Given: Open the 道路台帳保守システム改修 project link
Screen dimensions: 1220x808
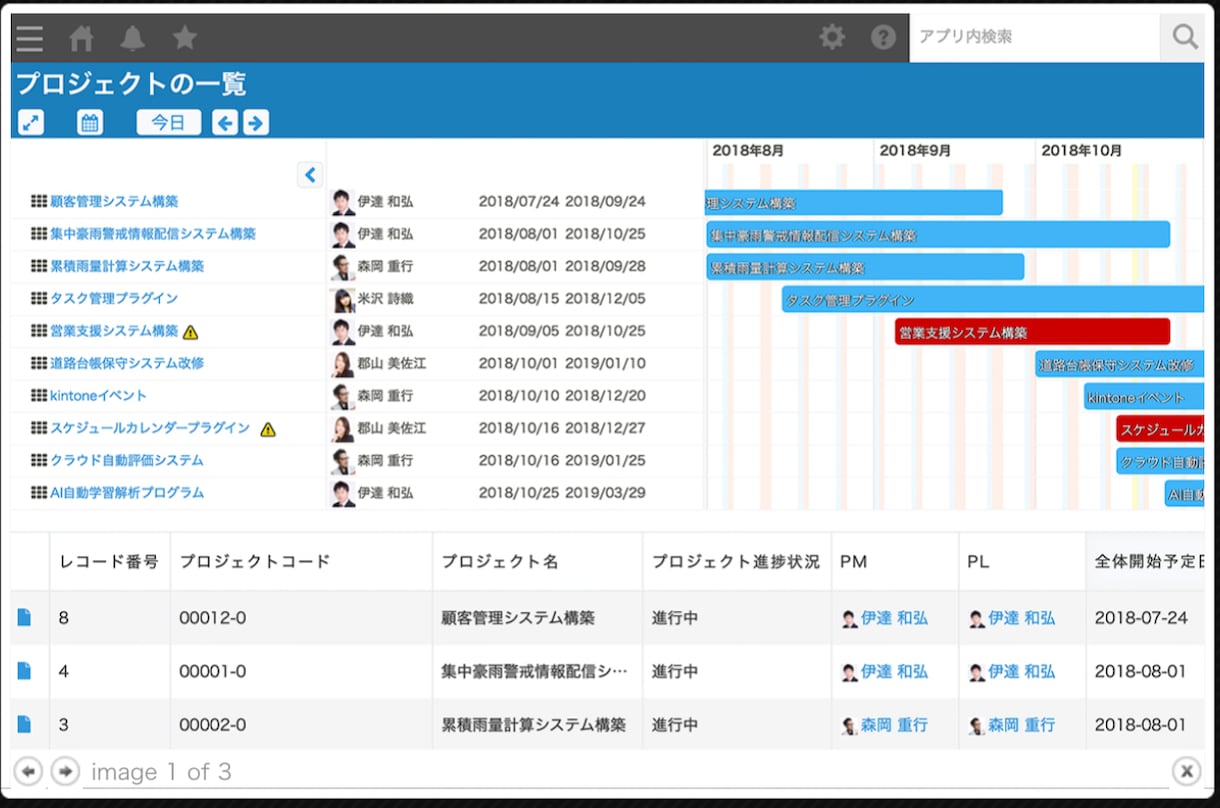Looking at the screenshot, I should [127, 363].
